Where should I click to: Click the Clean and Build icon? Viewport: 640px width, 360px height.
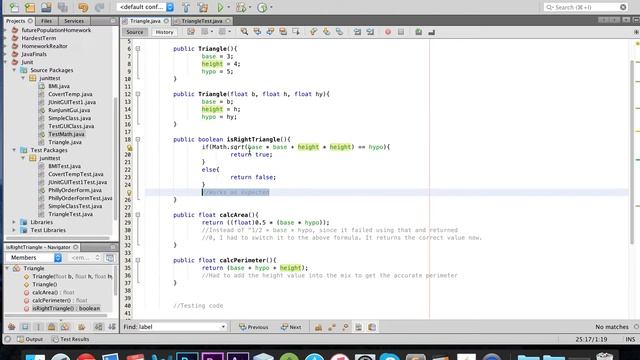(x=202, y=7)
